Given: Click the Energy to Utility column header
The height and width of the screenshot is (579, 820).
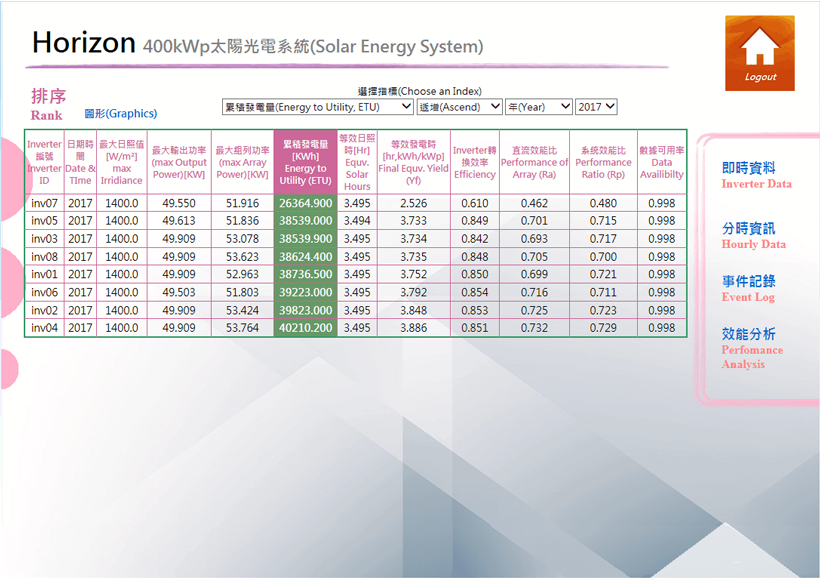Looking at the screenshot, I should [x=305, y=162].
